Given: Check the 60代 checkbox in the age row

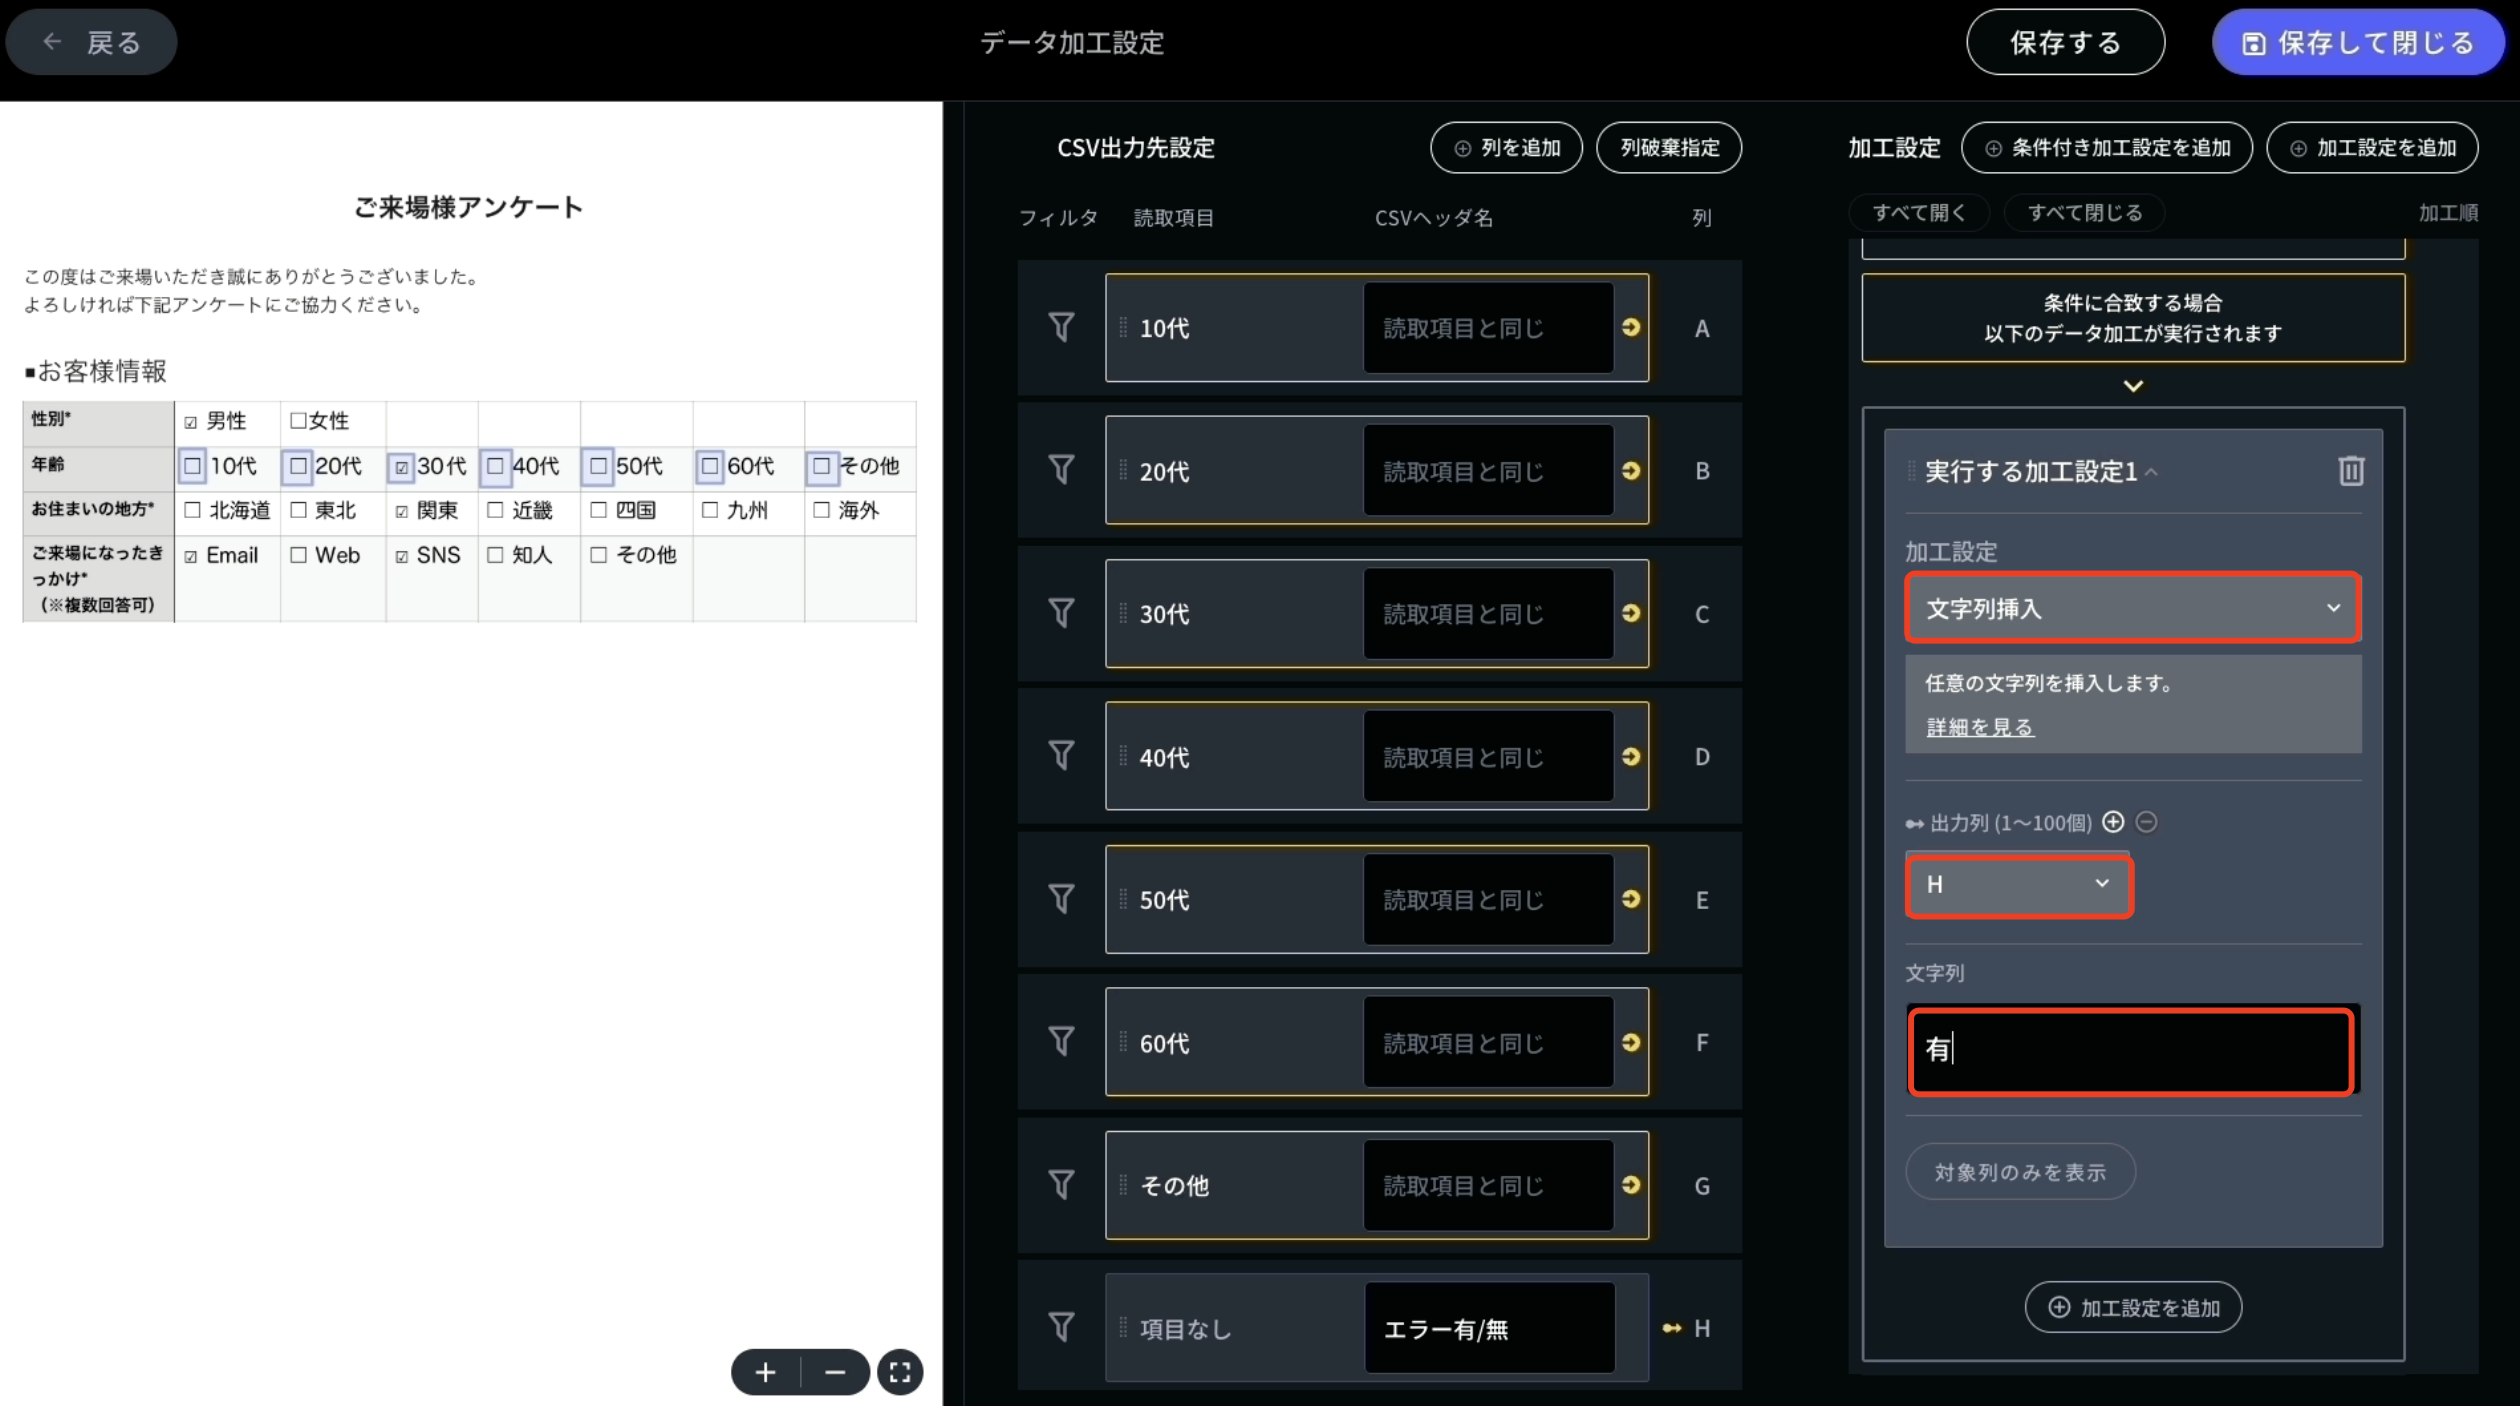Looking at the screenshot, I should [711, 466].
